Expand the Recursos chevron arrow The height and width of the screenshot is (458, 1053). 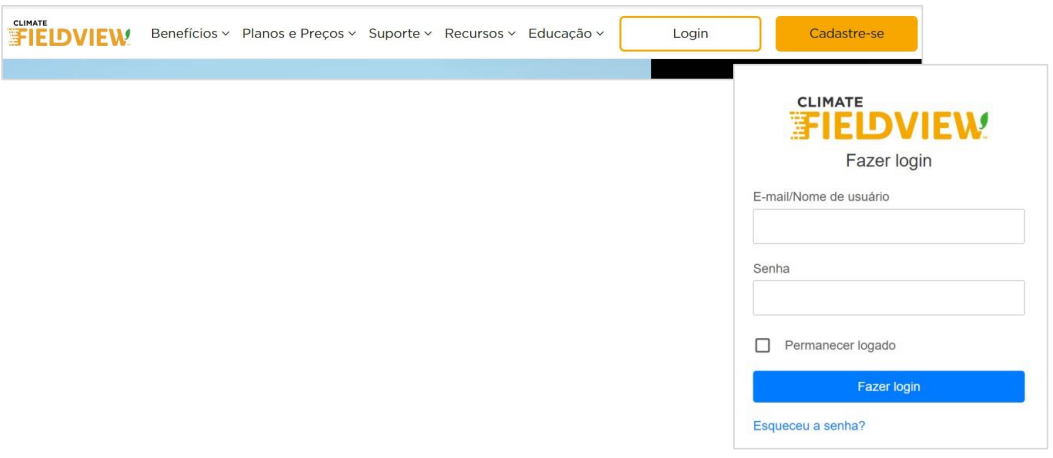click(512, 34)
